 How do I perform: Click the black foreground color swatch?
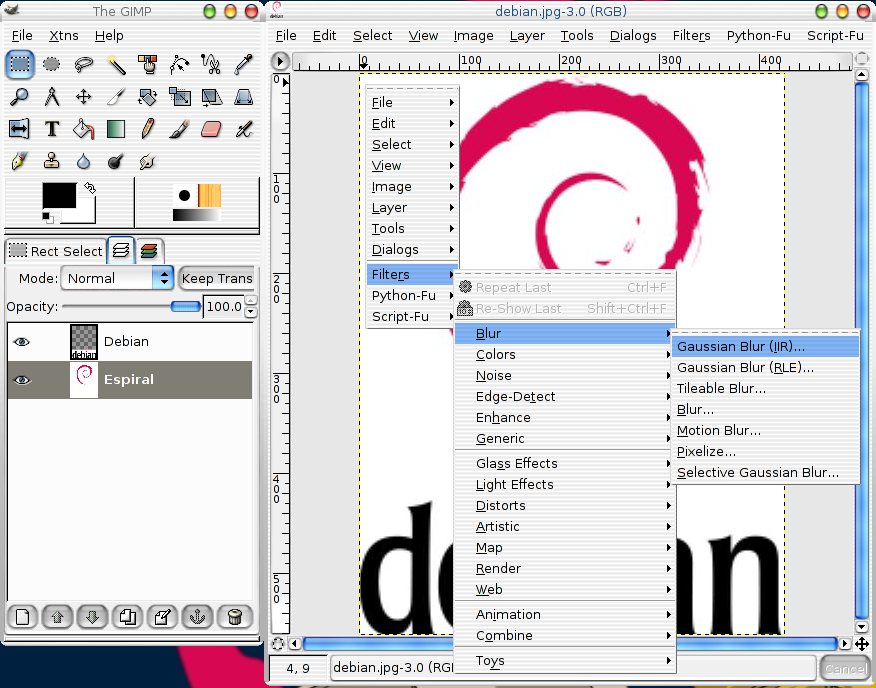pyautogui.click(x=59, y=196)
